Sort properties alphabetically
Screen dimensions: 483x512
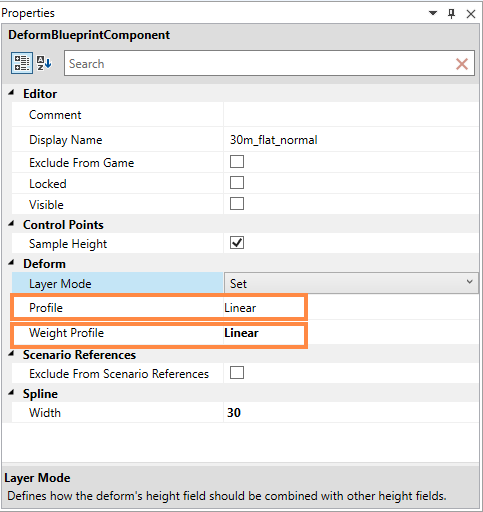pyautogui.click(x=44, y=63)
